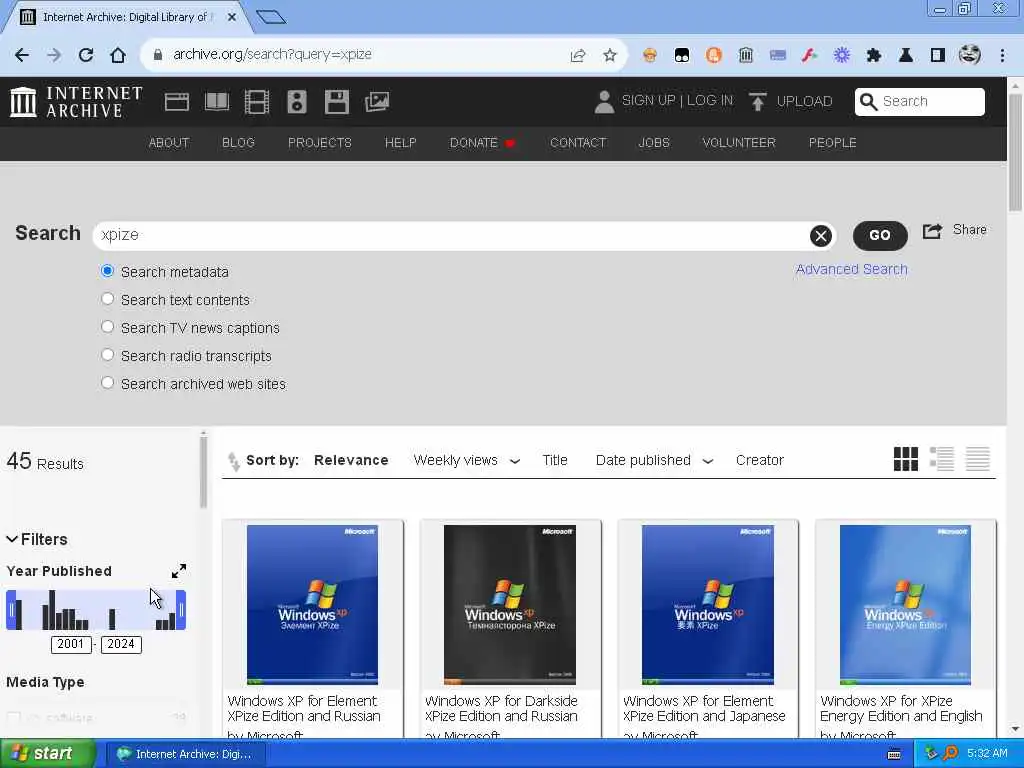Click the address bar URL
Screen dimensions: 1024x768
(272, 54)
